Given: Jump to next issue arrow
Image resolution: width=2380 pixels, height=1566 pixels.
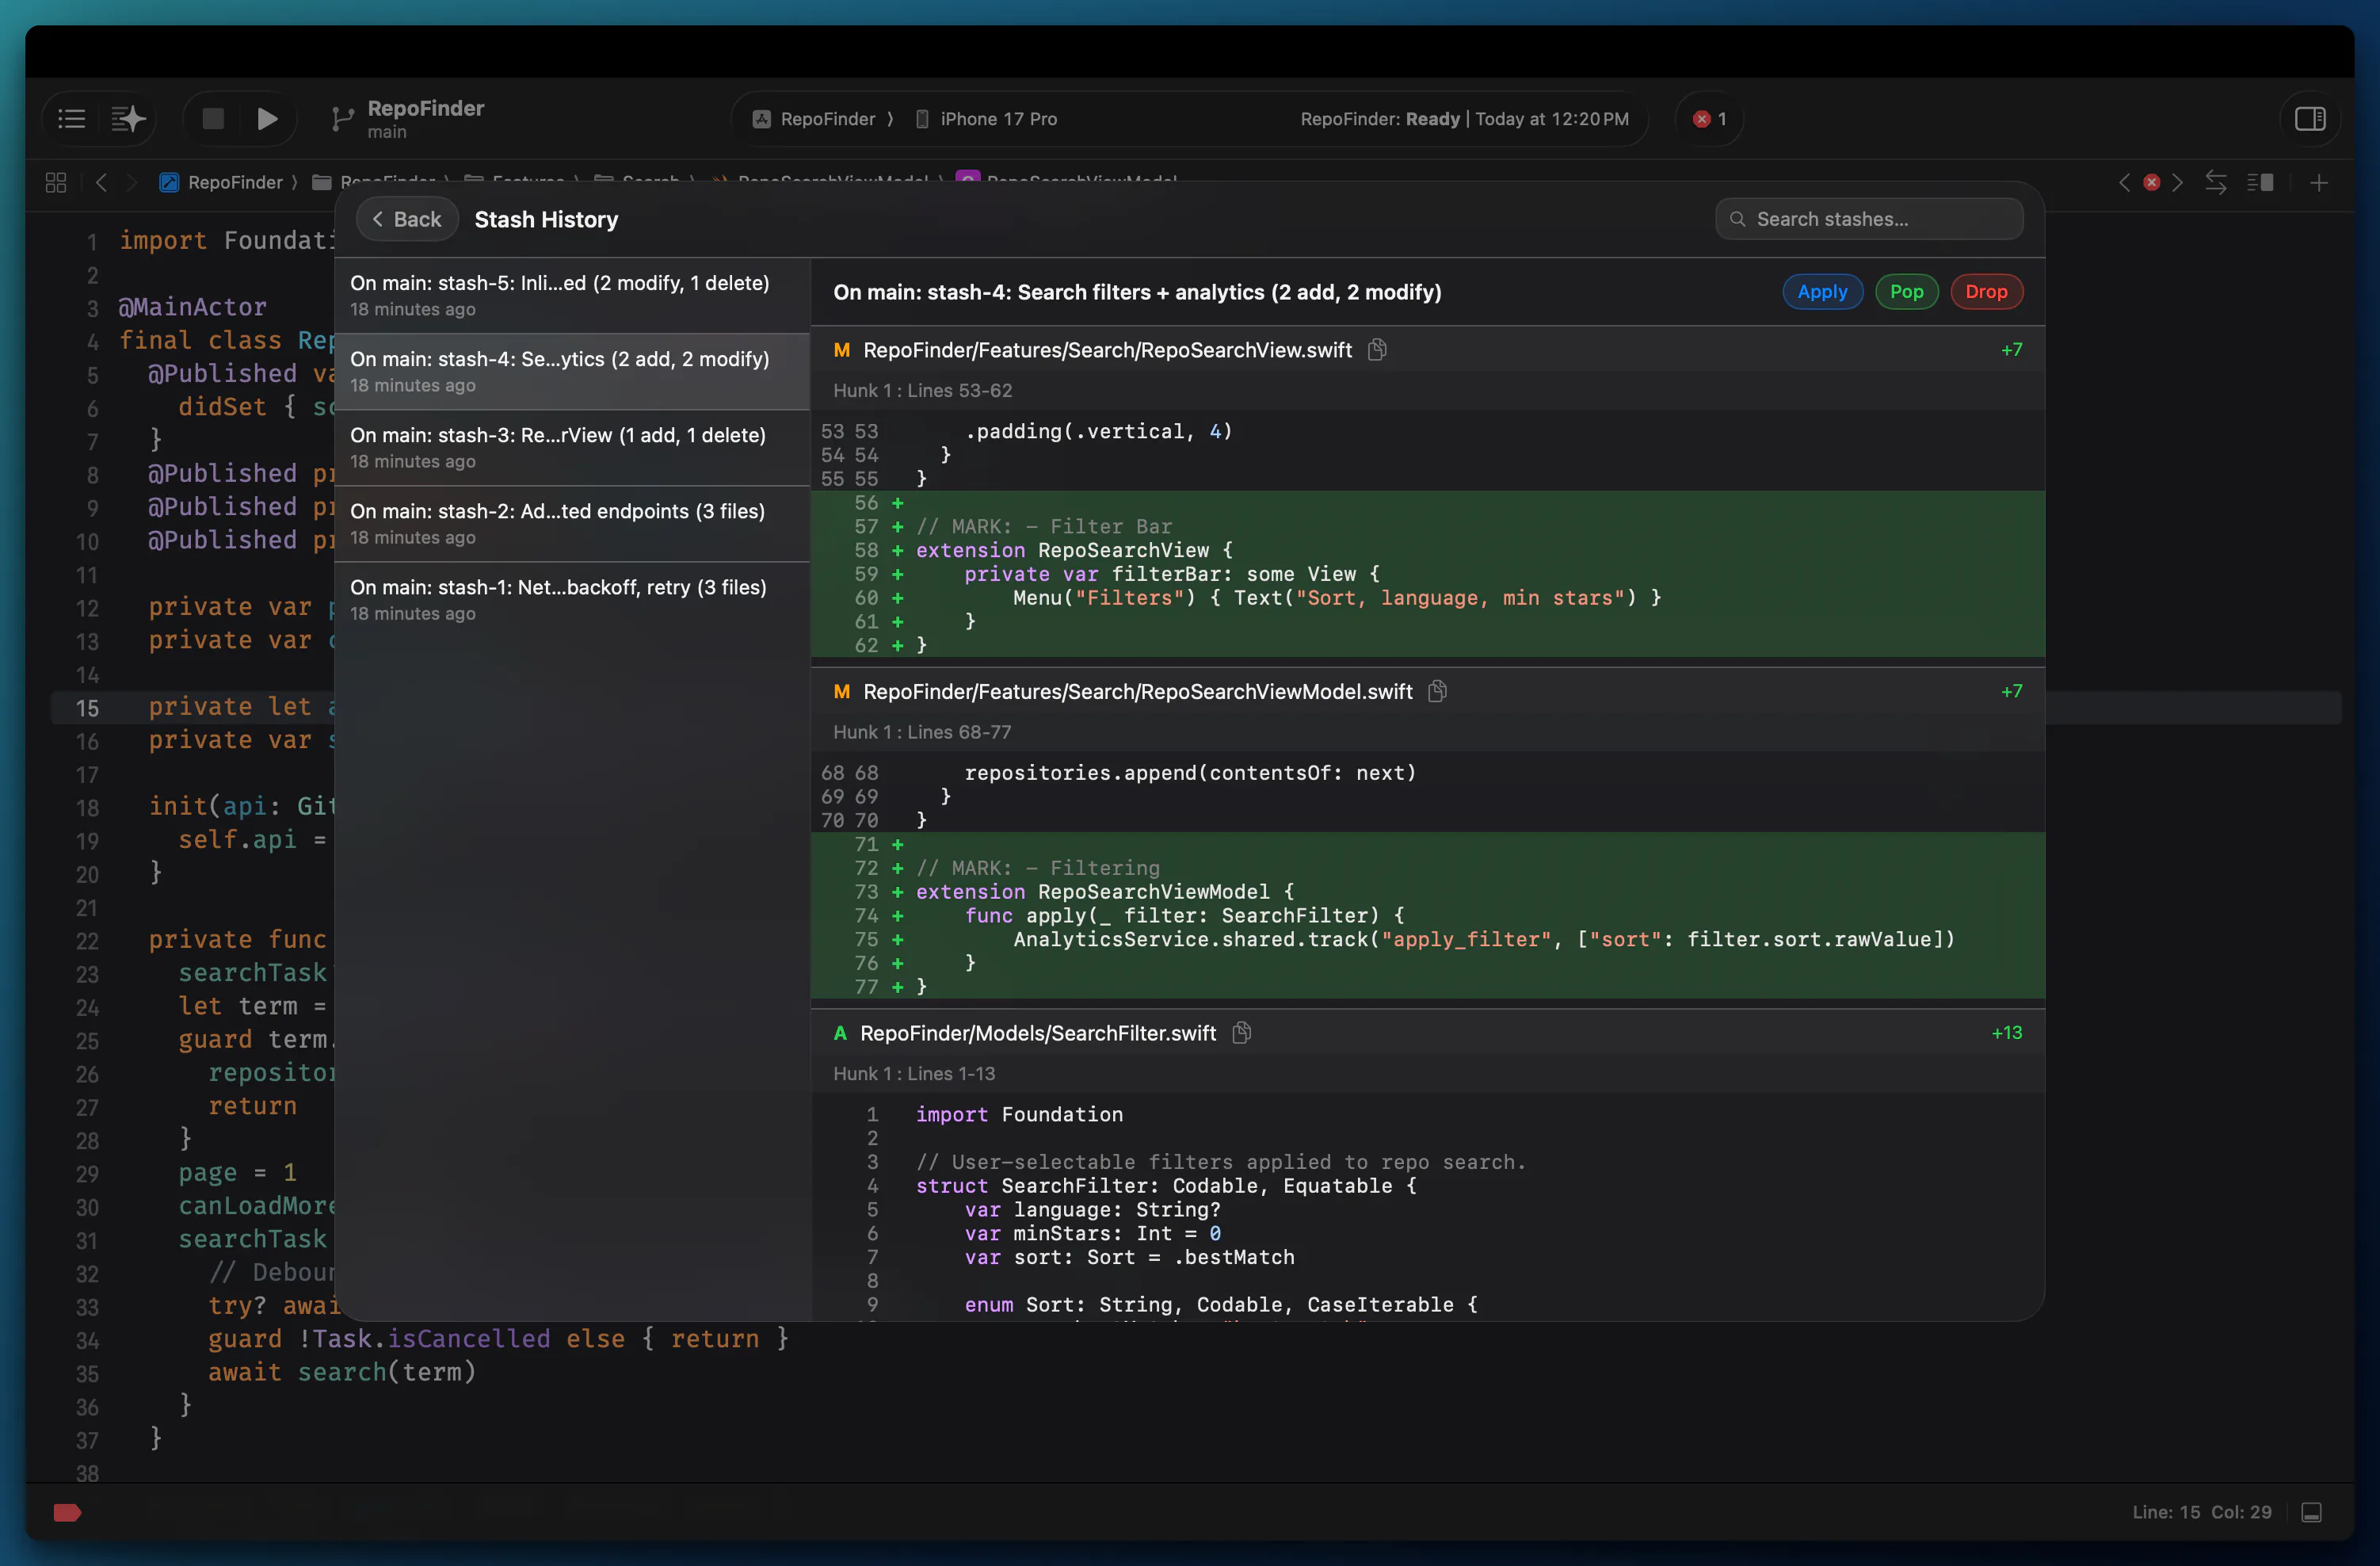Looking at the screenshot, I should coord(2177,182).
